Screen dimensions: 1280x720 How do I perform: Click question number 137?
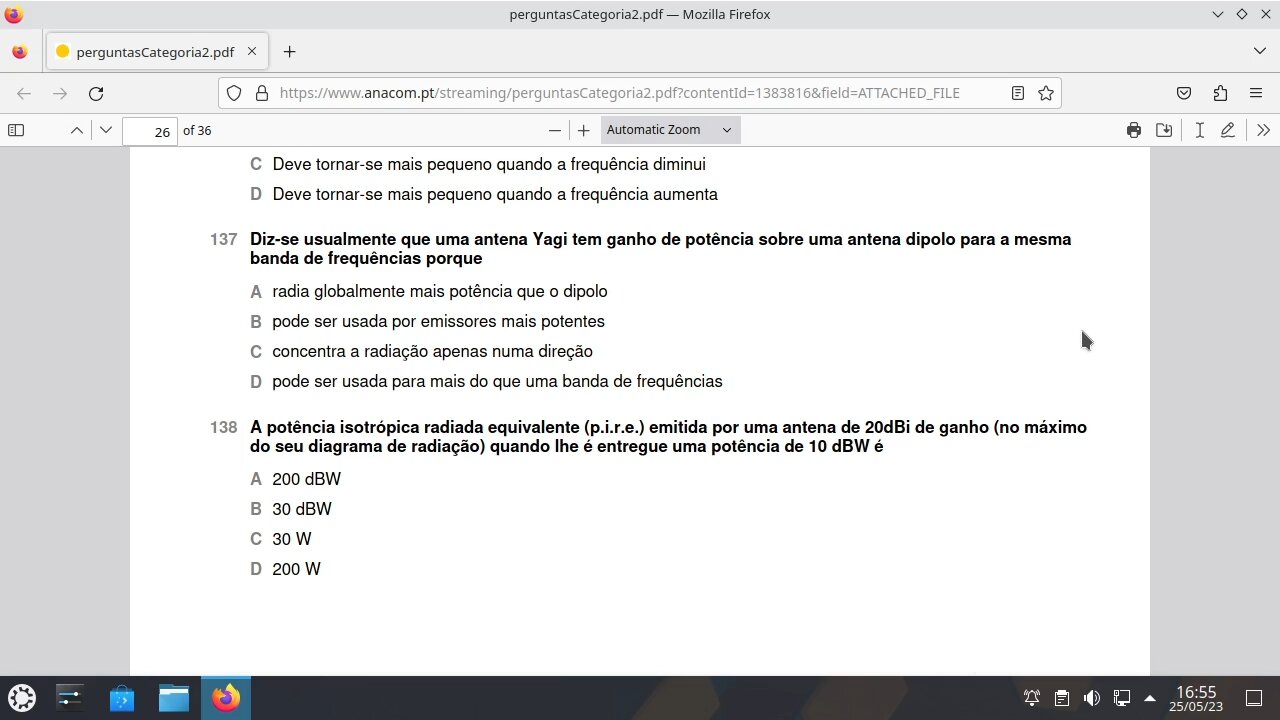pyautogui.click(x=223, y=239)
